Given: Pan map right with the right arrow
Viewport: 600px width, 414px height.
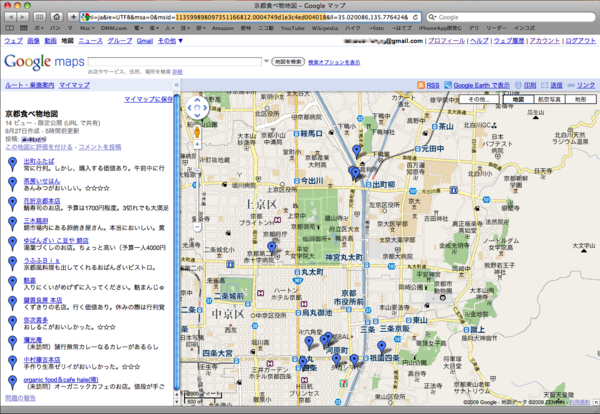Looking at the screenshot, I should pyautogui.click(x=205, y=108).
